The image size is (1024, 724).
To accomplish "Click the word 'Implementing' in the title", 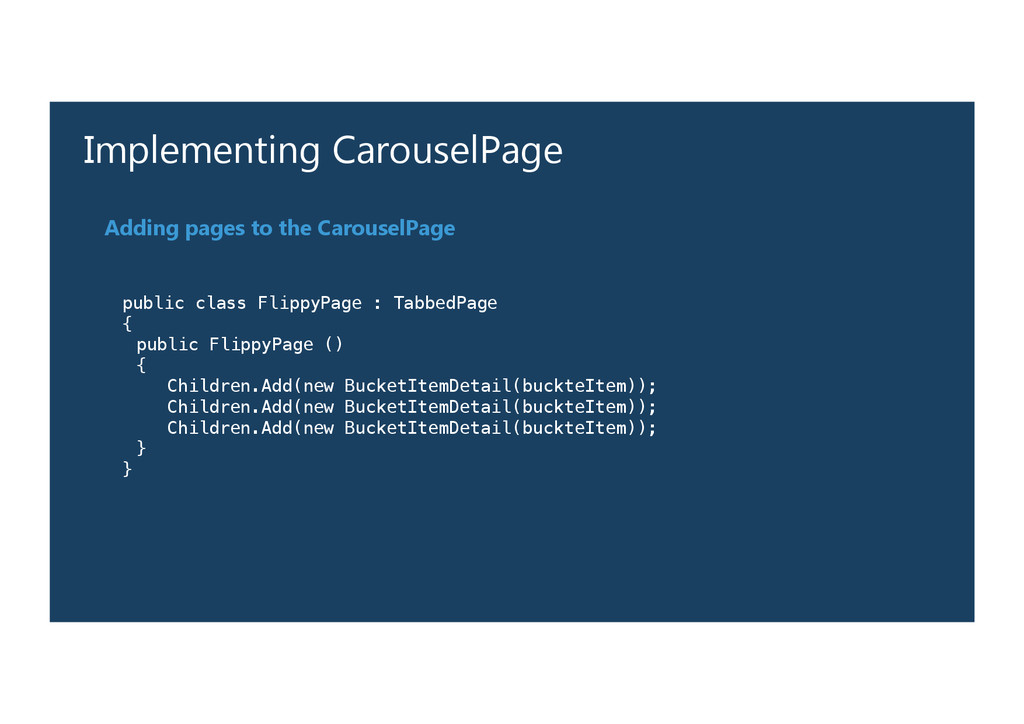I will [201, 151].
